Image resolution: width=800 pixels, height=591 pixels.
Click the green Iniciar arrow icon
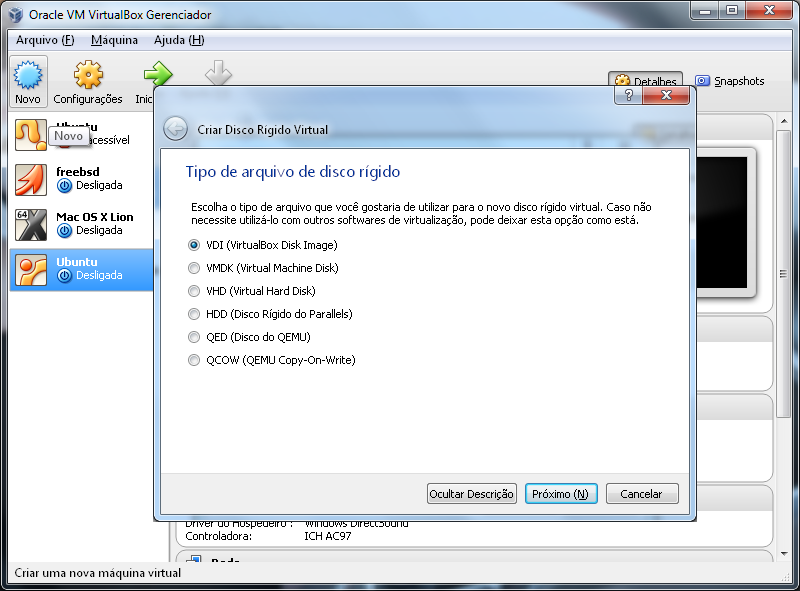158,73
